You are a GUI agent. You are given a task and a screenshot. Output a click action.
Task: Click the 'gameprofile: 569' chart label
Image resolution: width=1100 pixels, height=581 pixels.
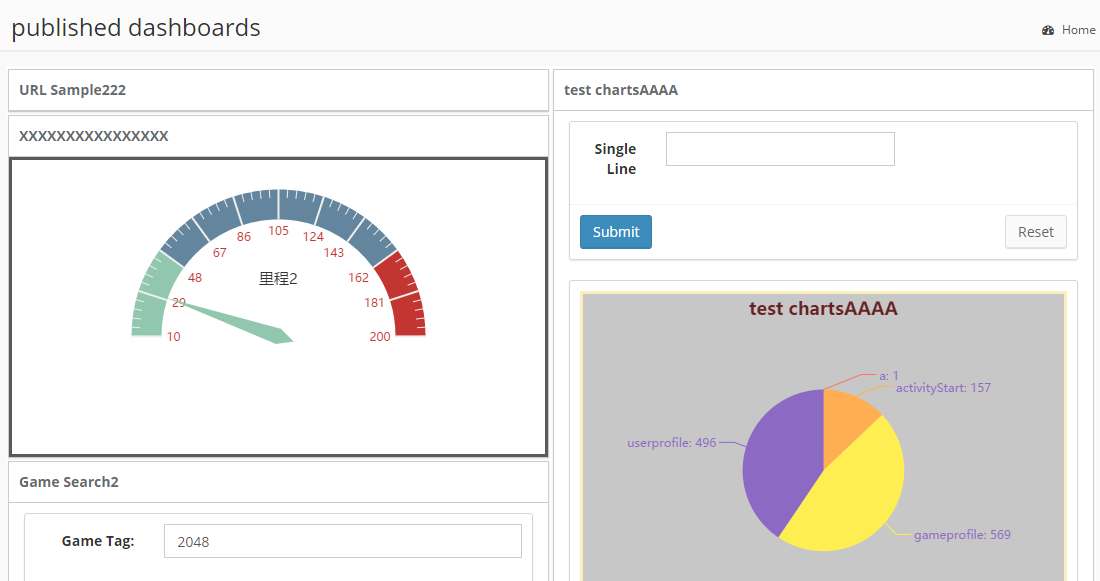click(962, 535)
